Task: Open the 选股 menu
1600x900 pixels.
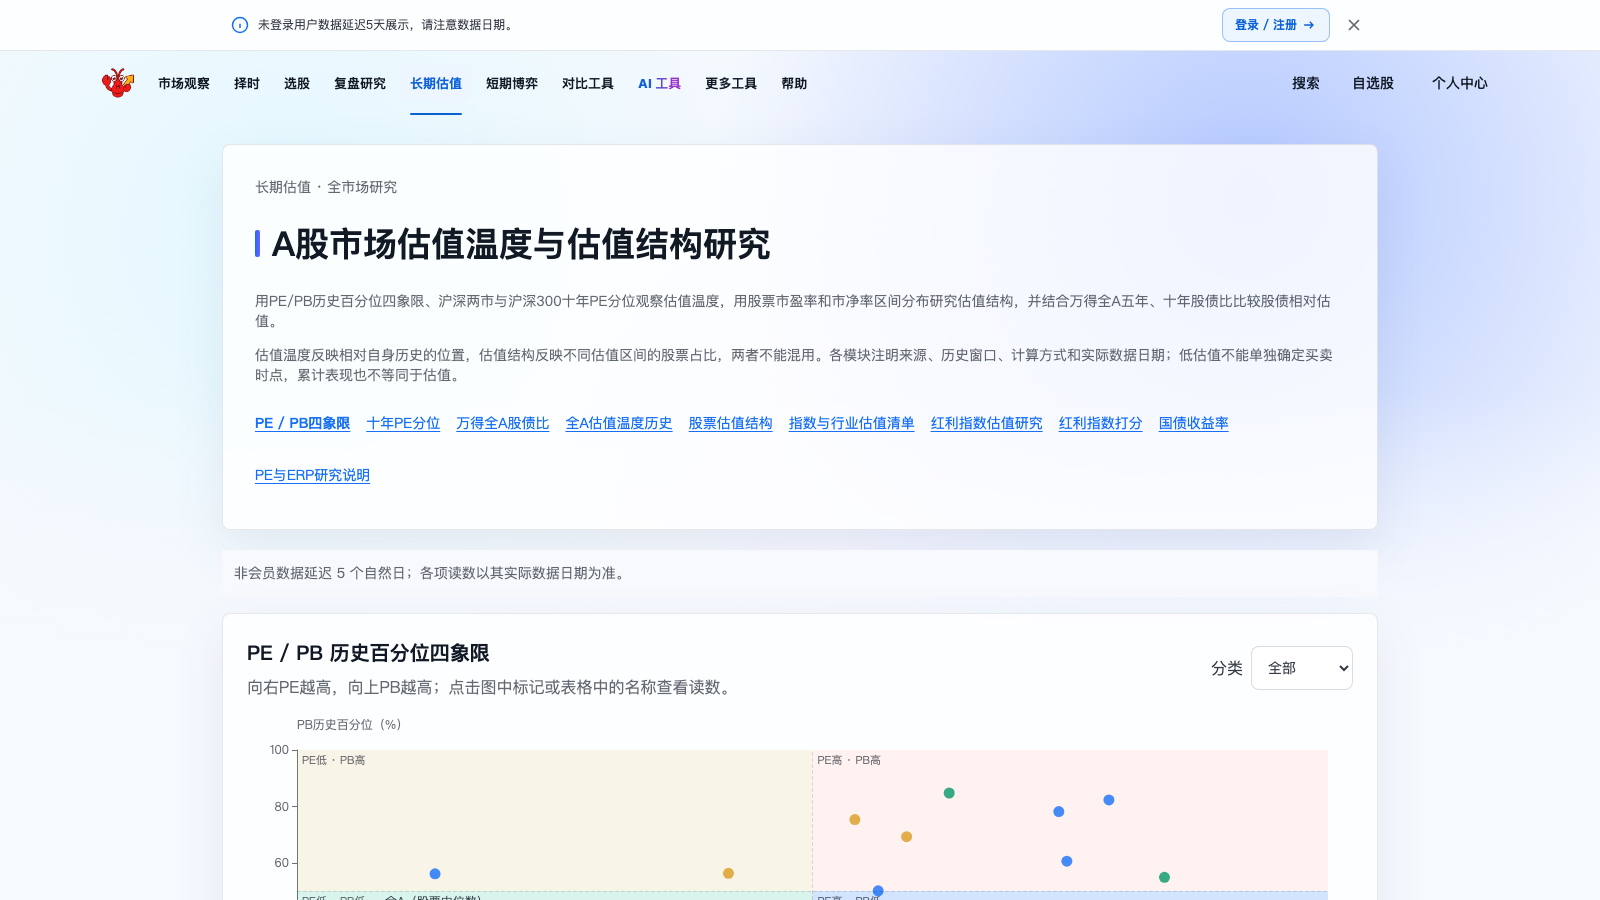Action: (297, 84)
